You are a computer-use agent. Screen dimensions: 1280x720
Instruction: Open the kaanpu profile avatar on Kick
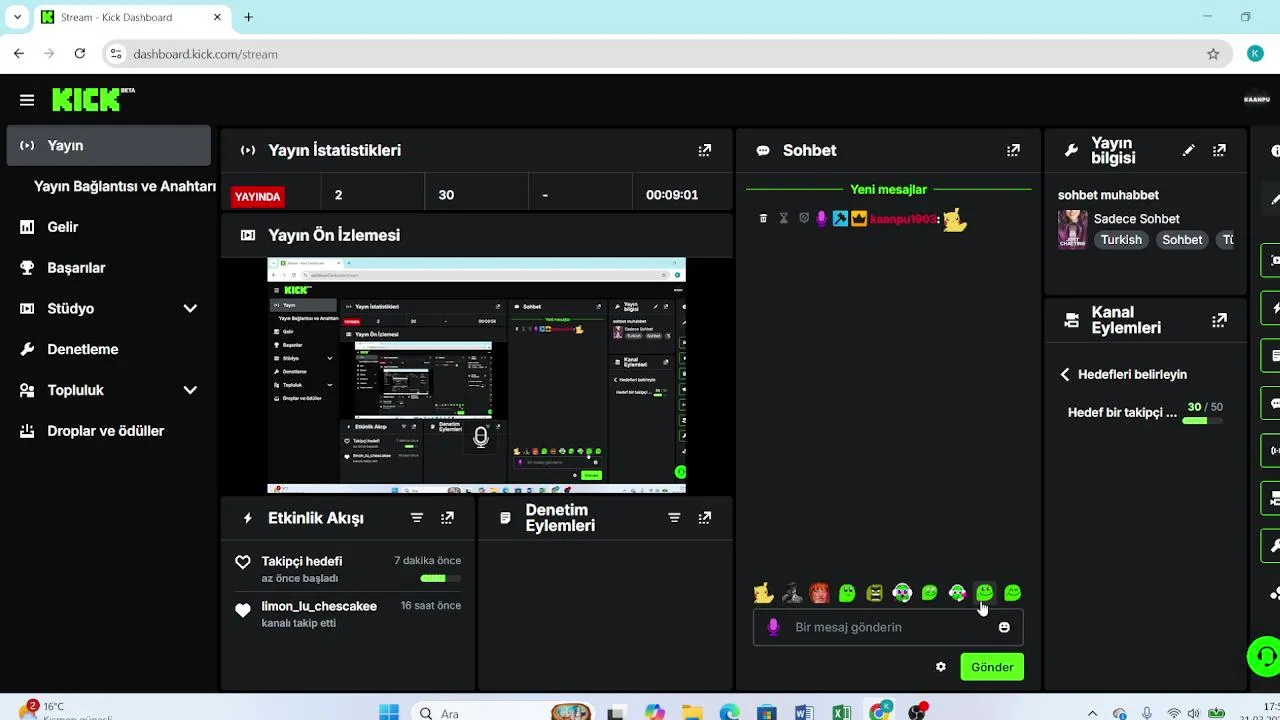(1257, 99)
